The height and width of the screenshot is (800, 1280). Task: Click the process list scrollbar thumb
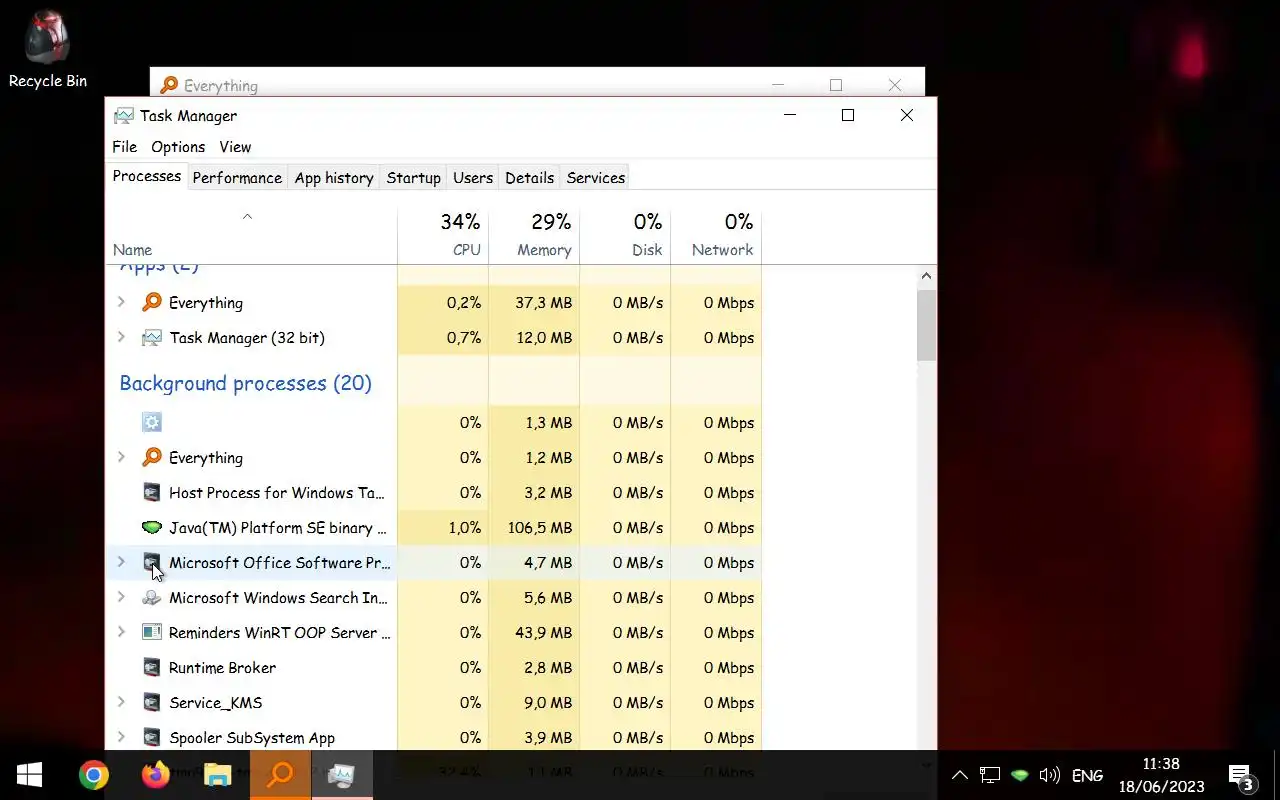[926, 325]
